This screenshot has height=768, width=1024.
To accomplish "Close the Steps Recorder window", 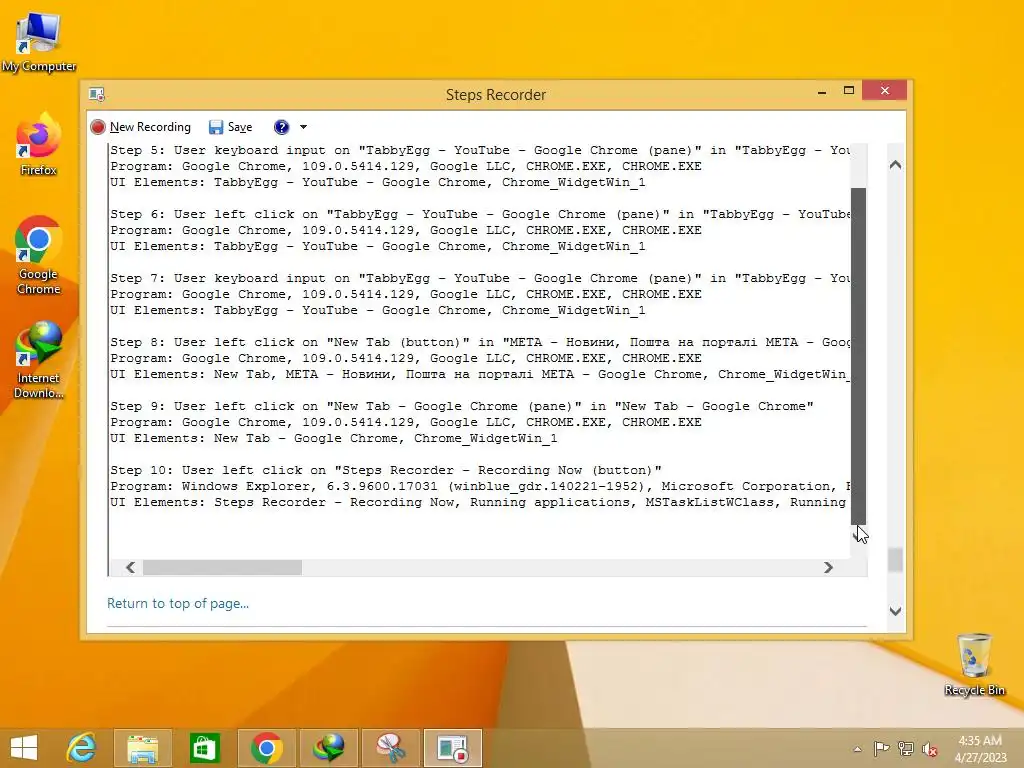I will click(x=884, y=90).
